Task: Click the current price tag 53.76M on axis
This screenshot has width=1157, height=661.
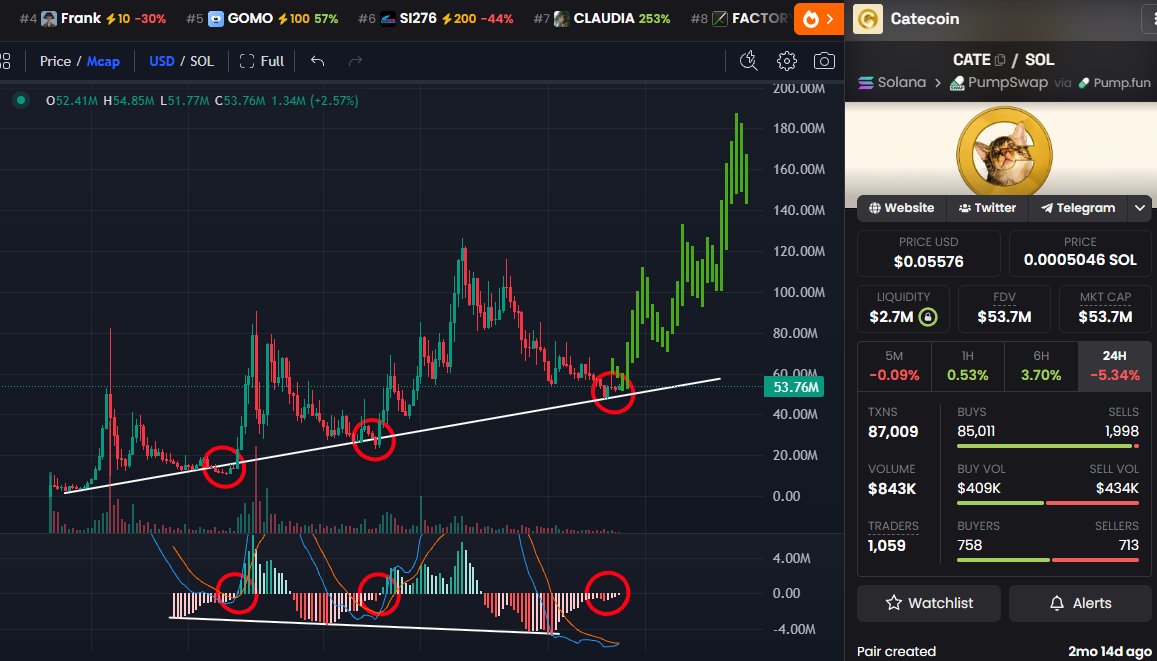Action: (794, 387)
